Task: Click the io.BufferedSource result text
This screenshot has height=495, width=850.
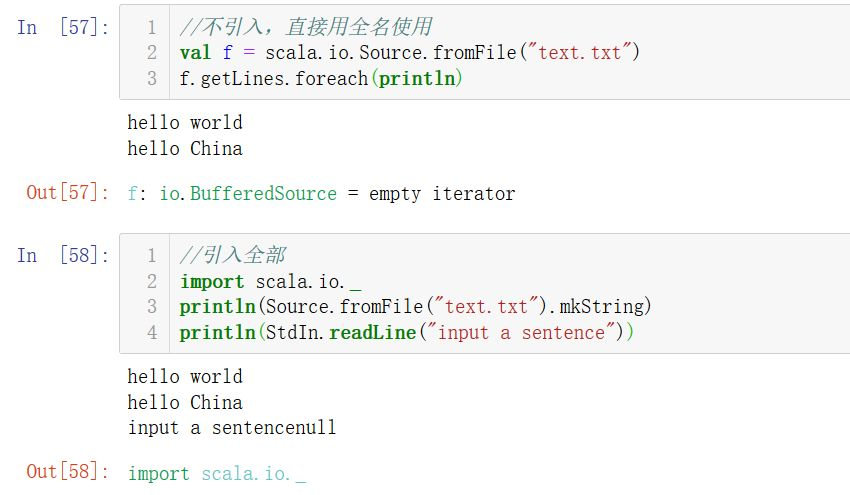Action: click(x=248, y=194)
